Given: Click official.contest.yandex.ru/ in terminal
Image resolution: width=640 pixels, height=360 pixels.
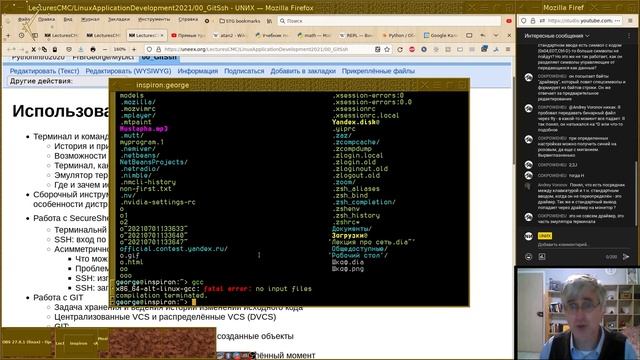Looking at the screenshot, I should 173,249.
